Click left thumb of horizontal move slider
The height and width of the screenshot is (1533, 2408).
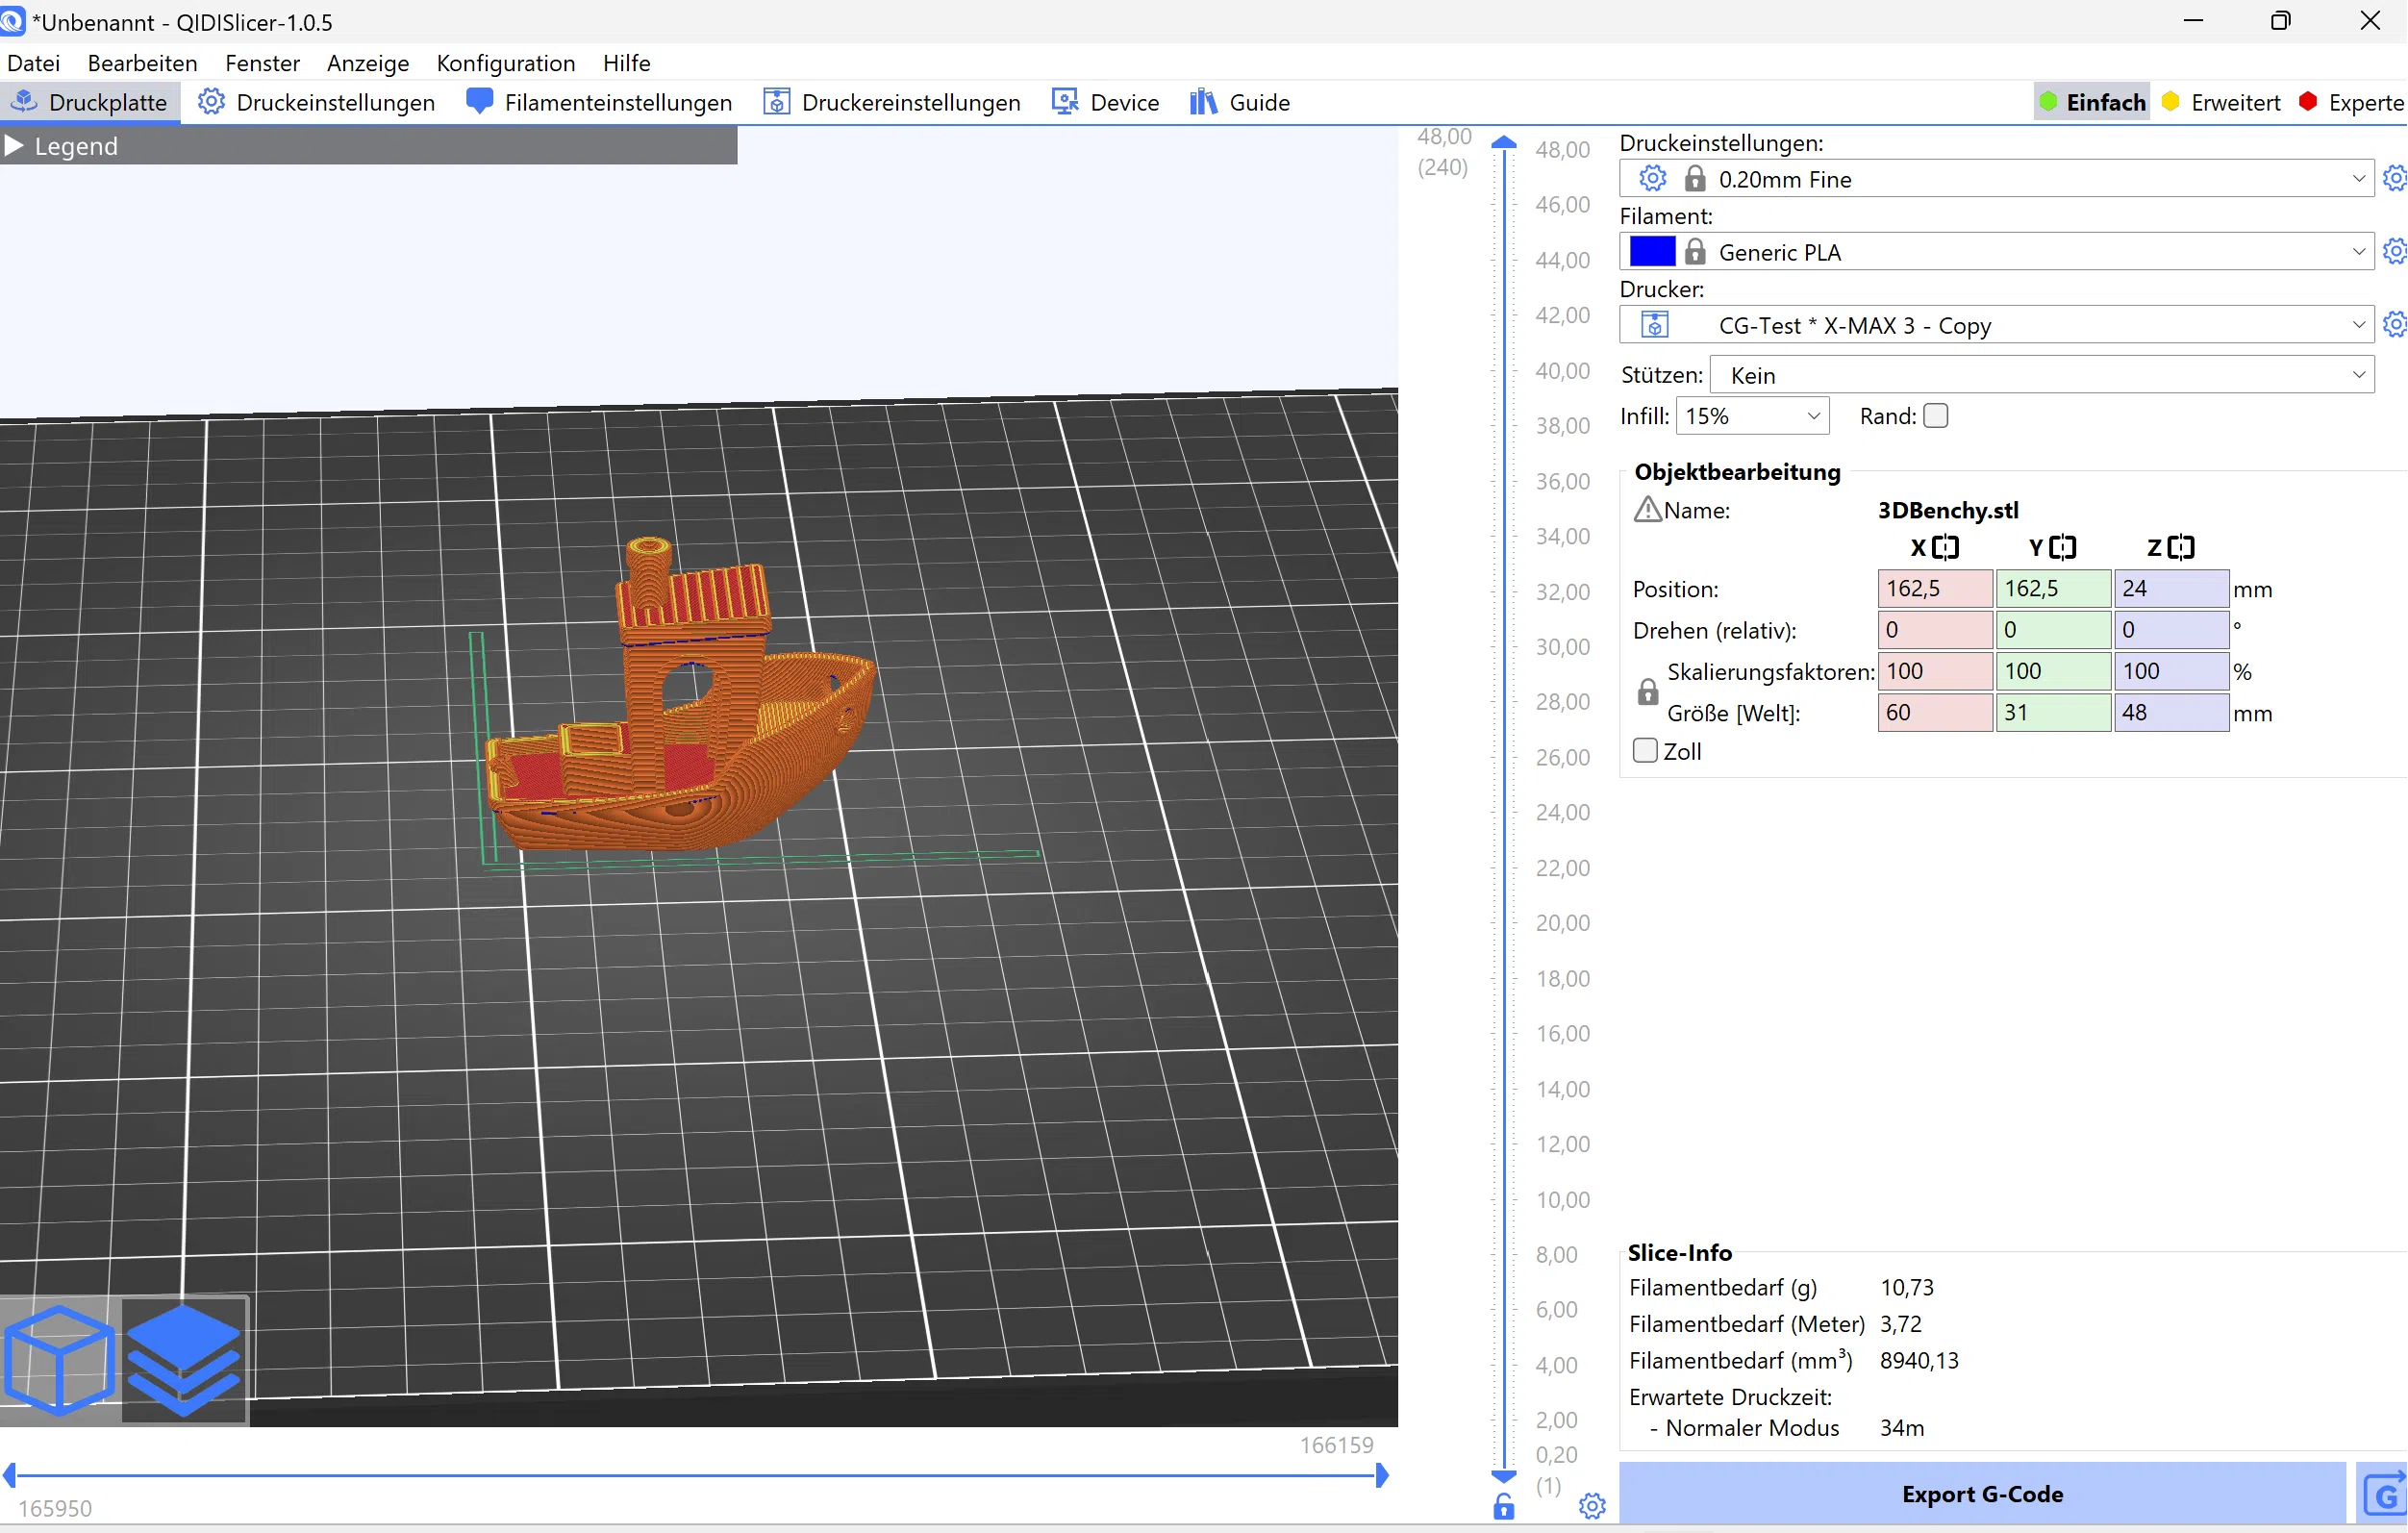pos(9,1475)
